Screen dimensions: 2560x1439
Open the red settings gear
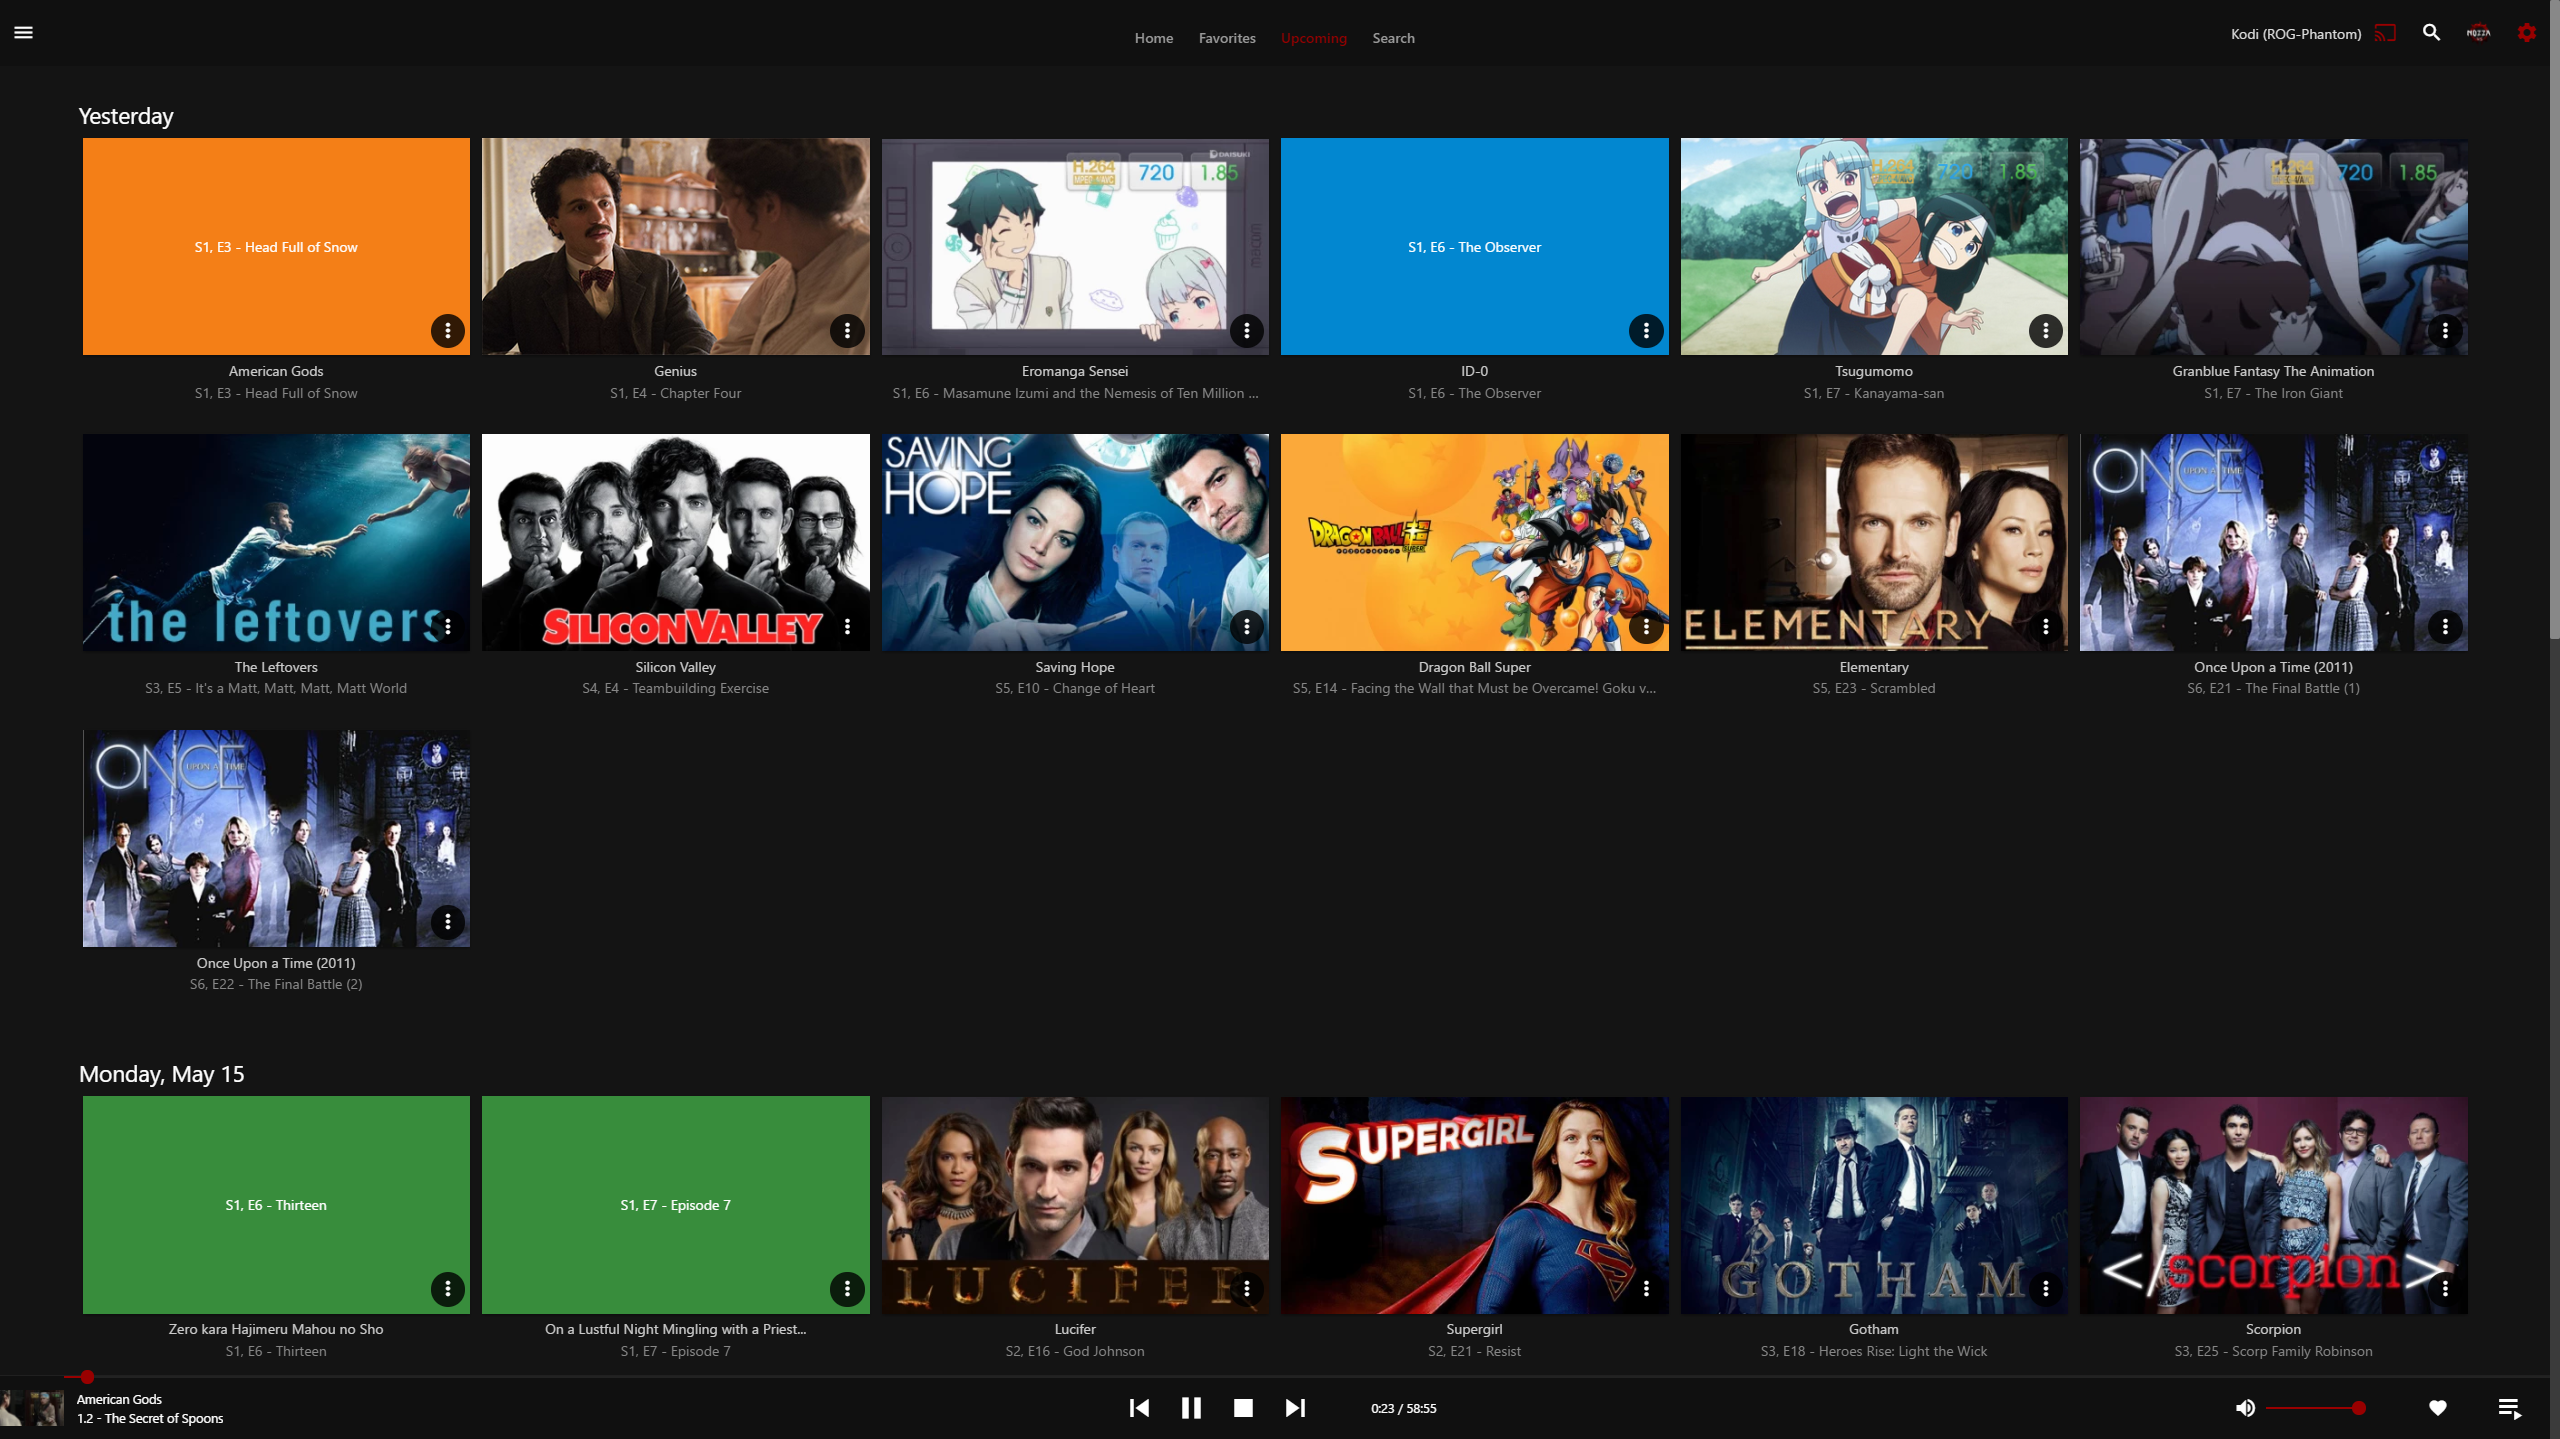click(x=2526, y=33)
